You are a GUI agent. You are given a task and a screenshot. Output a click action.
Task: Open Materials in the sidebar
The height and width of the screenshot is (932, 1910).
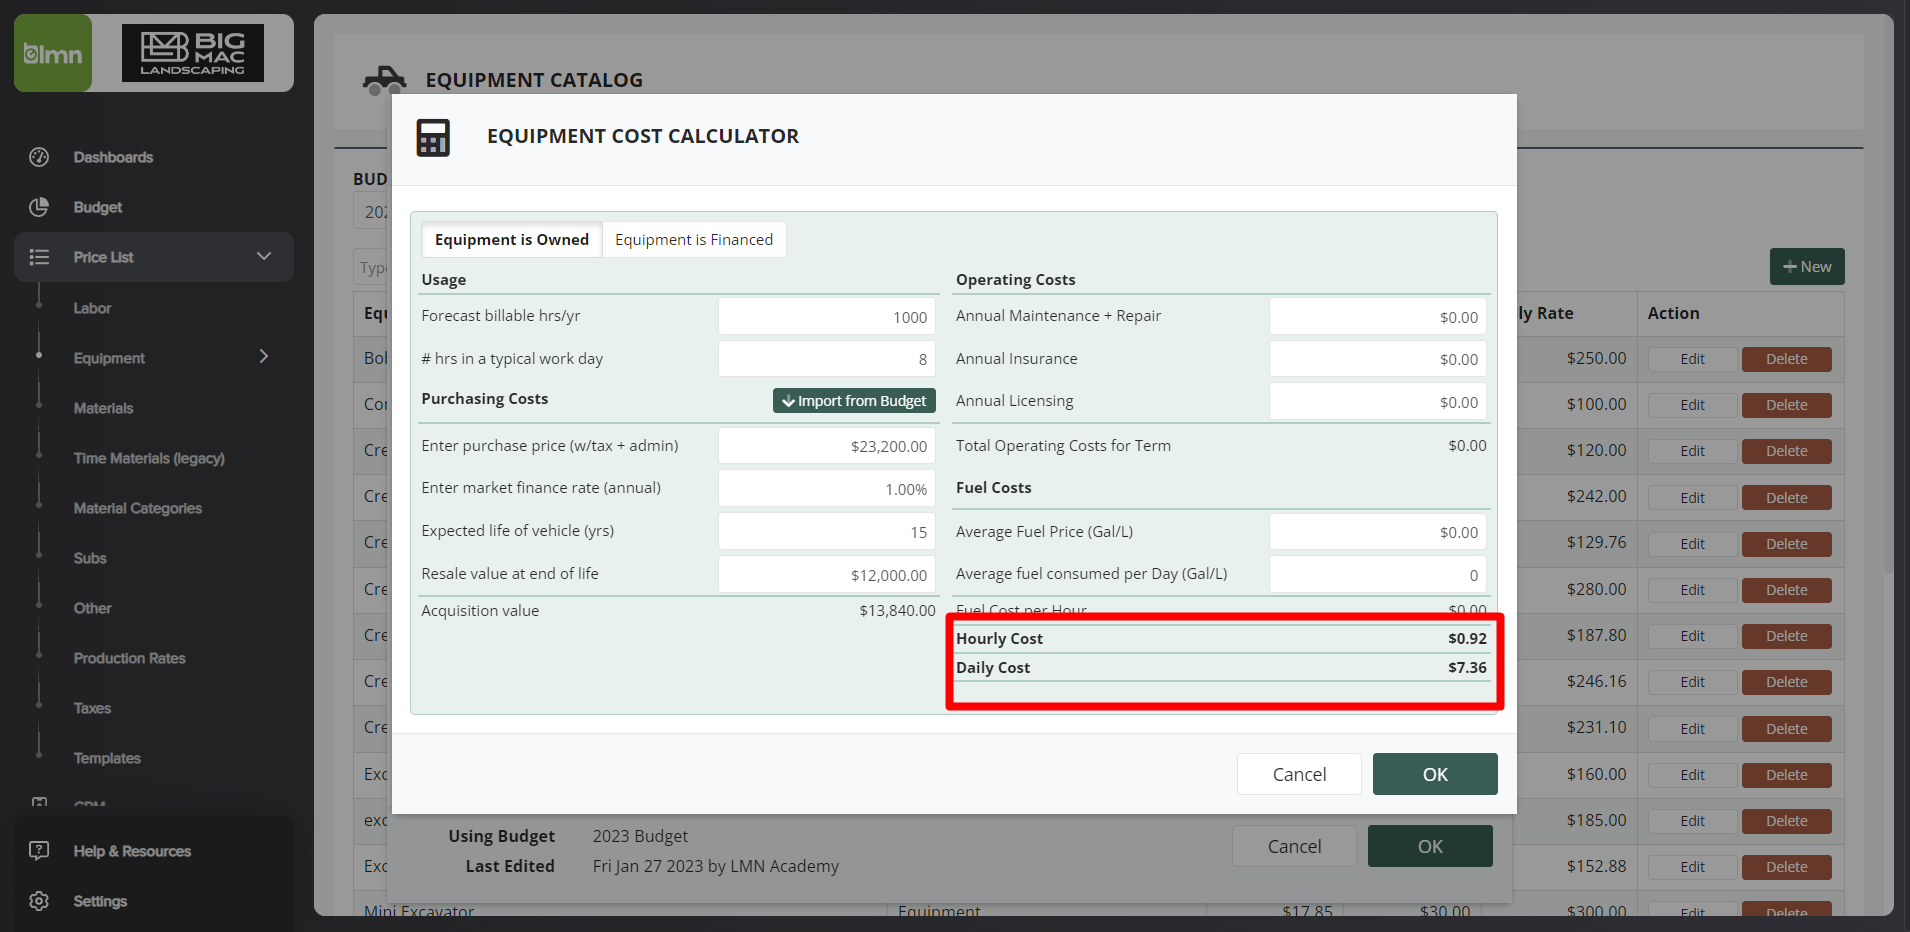point(103,408)
